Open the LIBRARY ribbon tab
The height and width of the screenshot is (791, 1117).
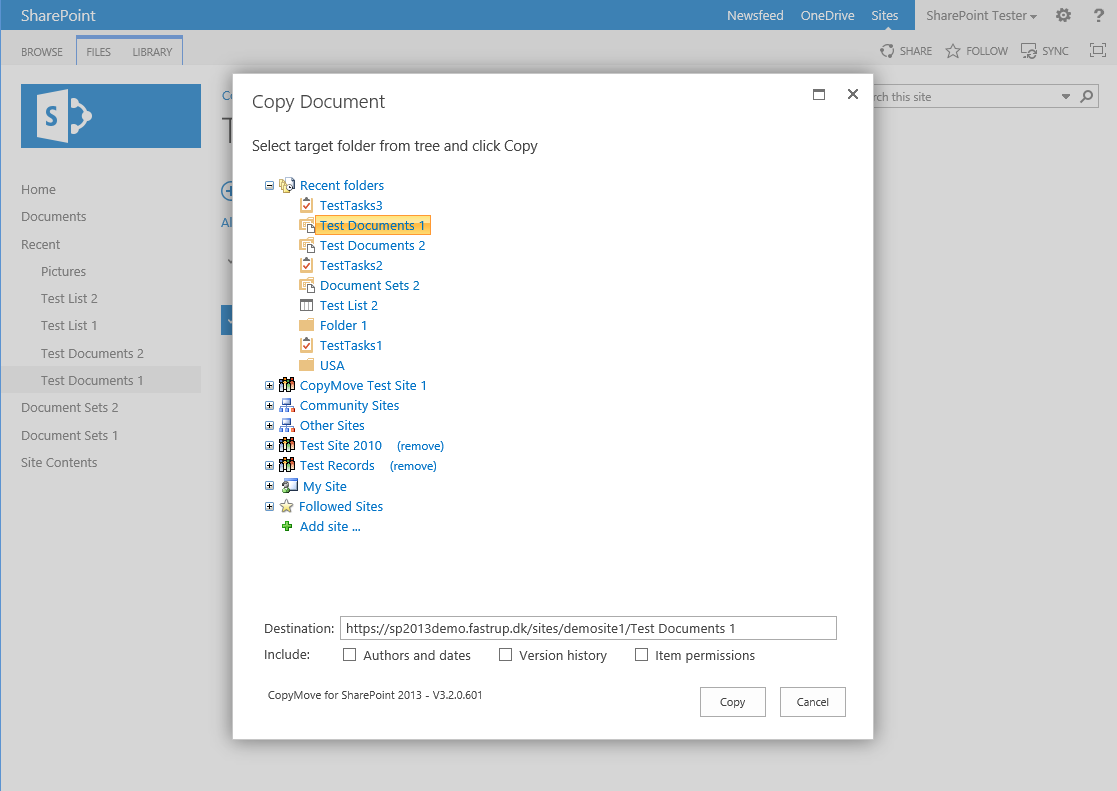tap(152, 51)
